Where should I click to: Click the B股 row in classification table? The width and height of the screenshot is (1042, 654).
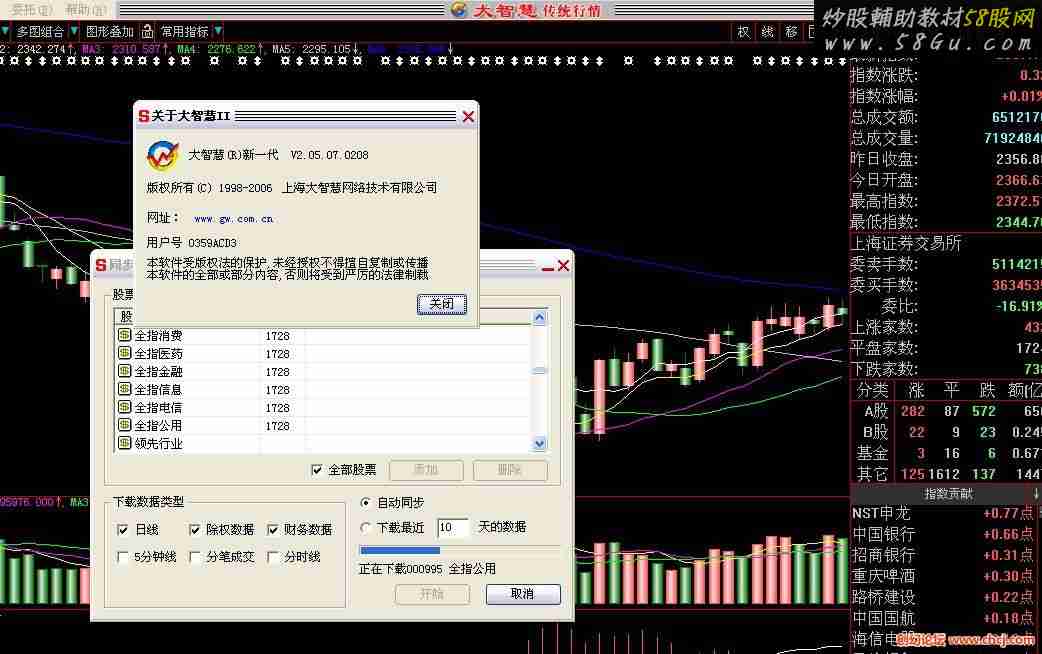(x=946, y=432)
